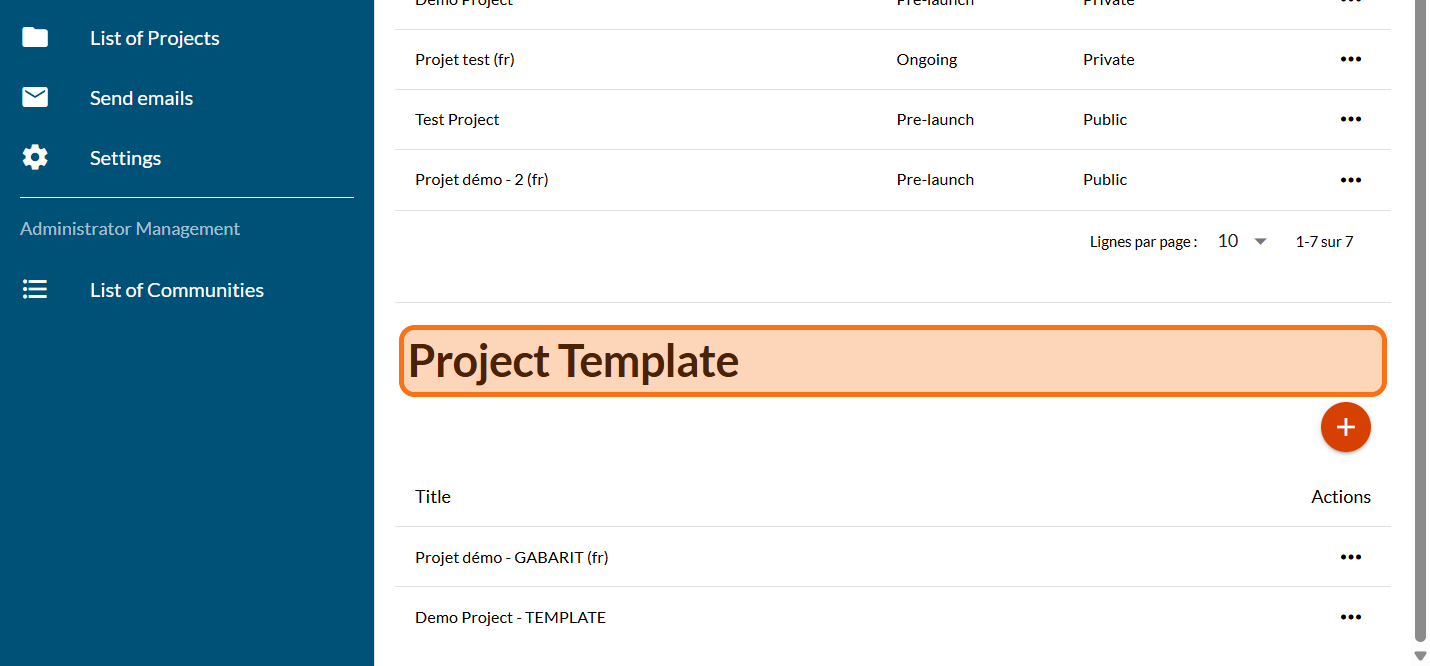Open actions menu for Projet démo - 2 (fr)
1430x666 pixels.
1350,180
